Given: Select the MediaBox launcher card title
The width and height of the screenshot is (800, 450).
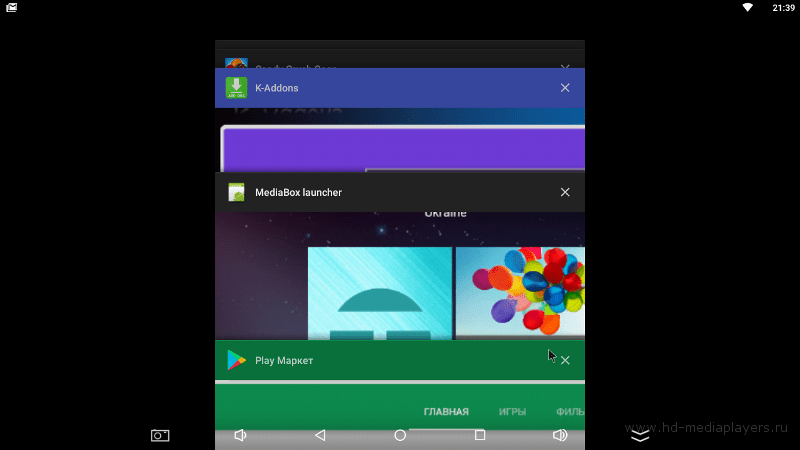Looking at the screenshot, I should [x=298, y=192].
